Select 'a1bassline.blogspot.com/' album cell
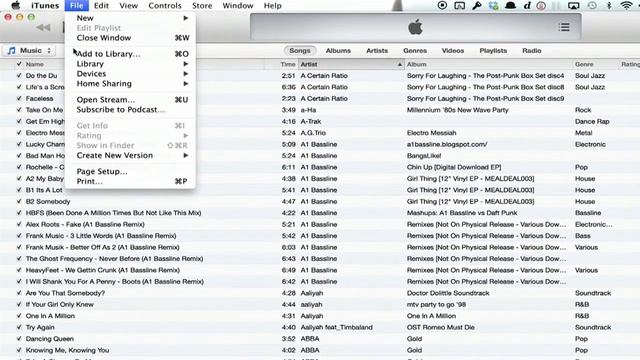The height and width of the screenshot is (360, 640). [x=447, y=144]
